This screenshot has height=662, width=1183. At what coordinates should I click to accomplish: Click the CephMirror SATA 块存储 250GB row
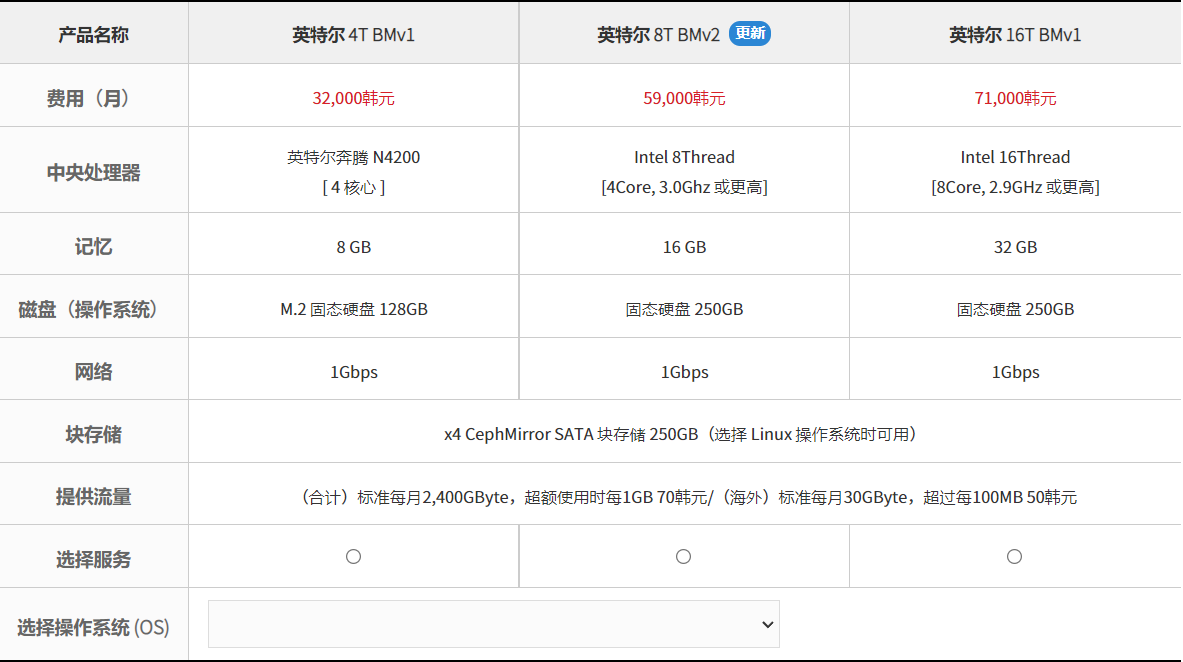click(684, 434)
